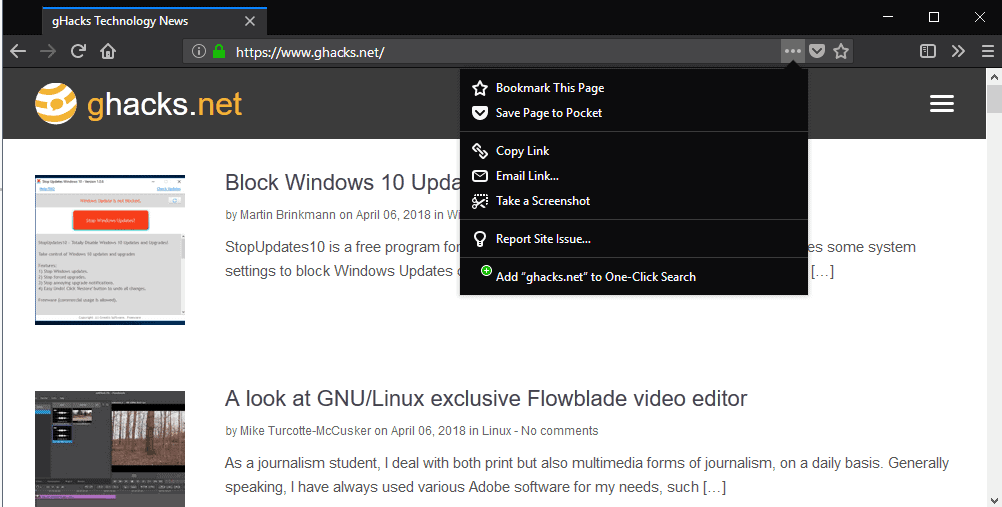Click the page scrollbar down arrow
This screenshot has height=507, width=1002.
point(994,500)
